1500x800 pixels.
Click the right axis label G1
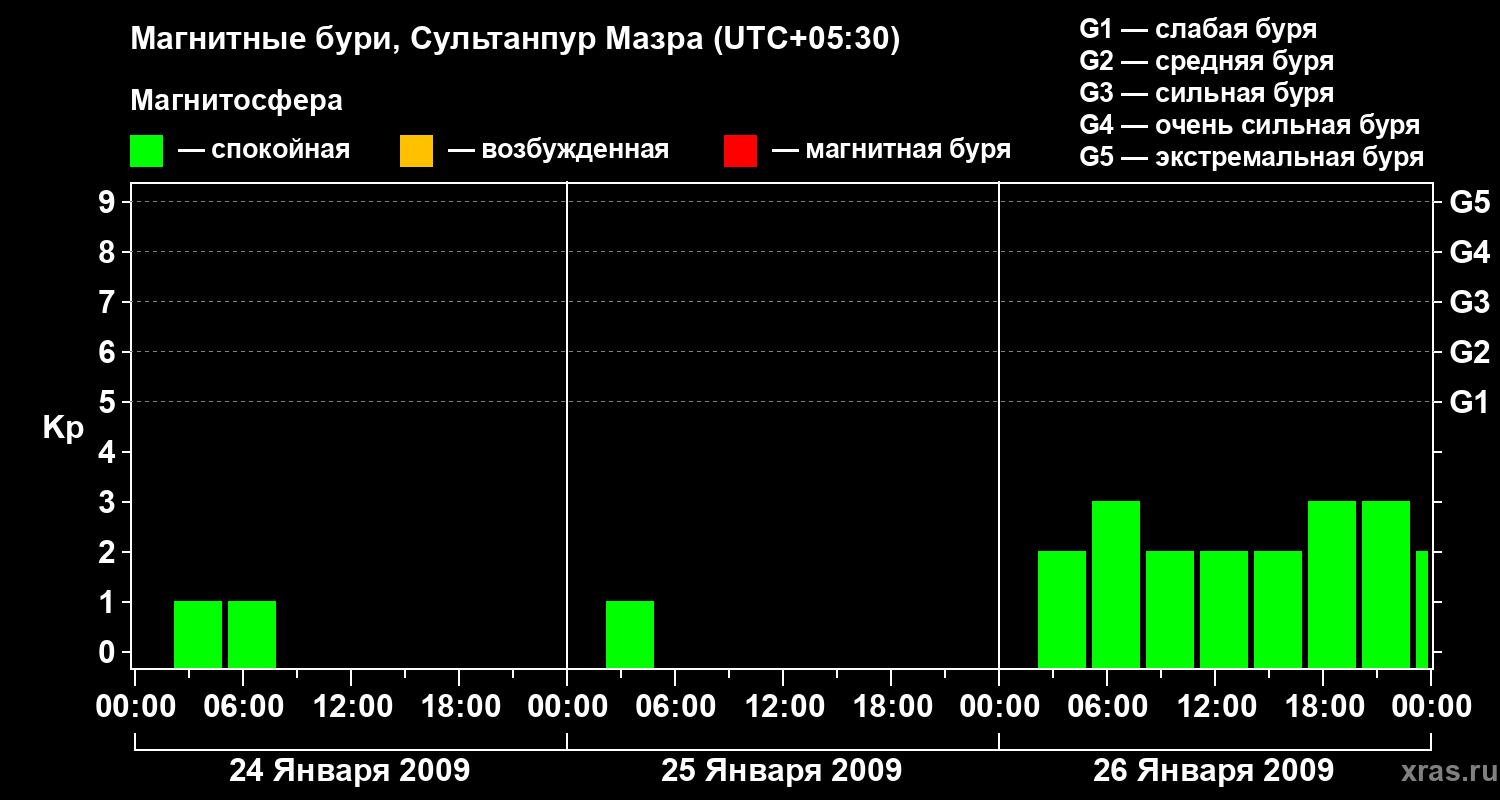[1470, 402]
